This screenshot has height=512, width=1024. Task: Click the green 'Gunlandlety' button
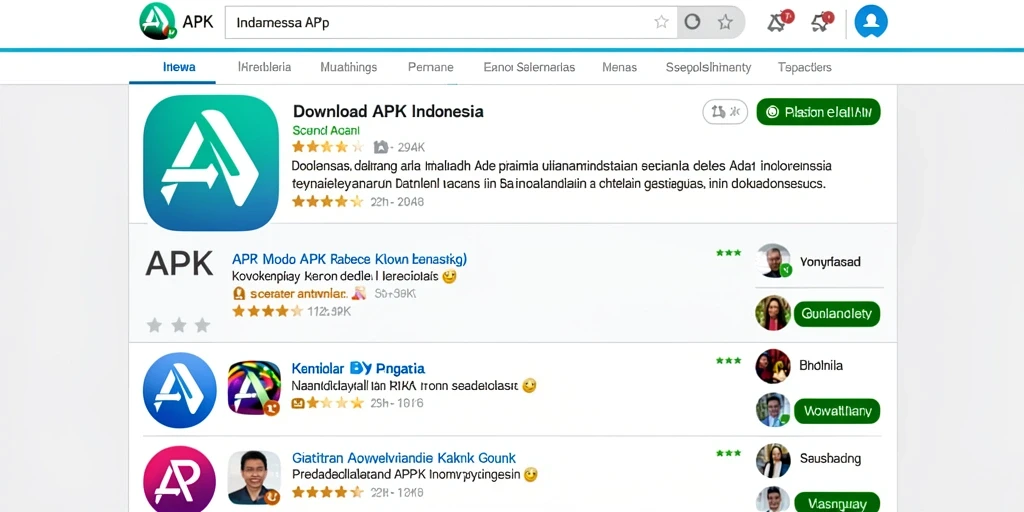tap(837, 314)
